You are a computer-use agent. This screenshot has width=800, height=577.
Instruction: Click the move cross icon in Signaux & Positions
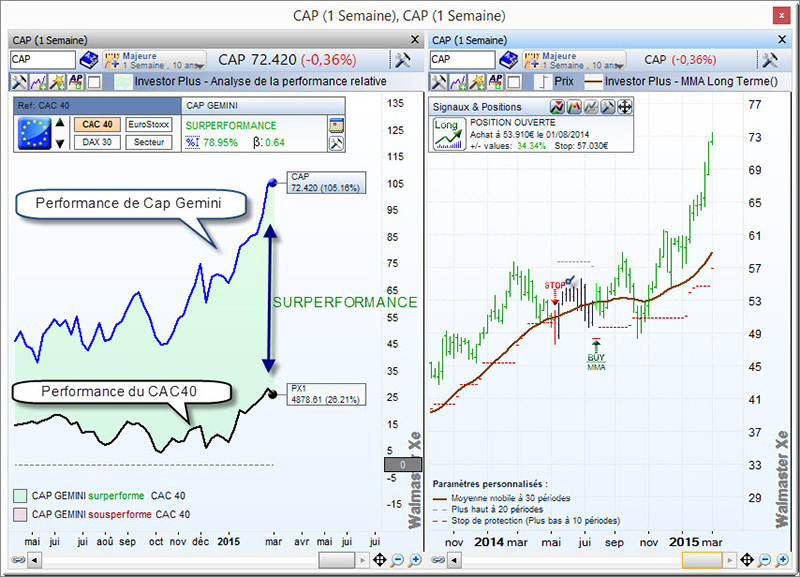(624, 107)
